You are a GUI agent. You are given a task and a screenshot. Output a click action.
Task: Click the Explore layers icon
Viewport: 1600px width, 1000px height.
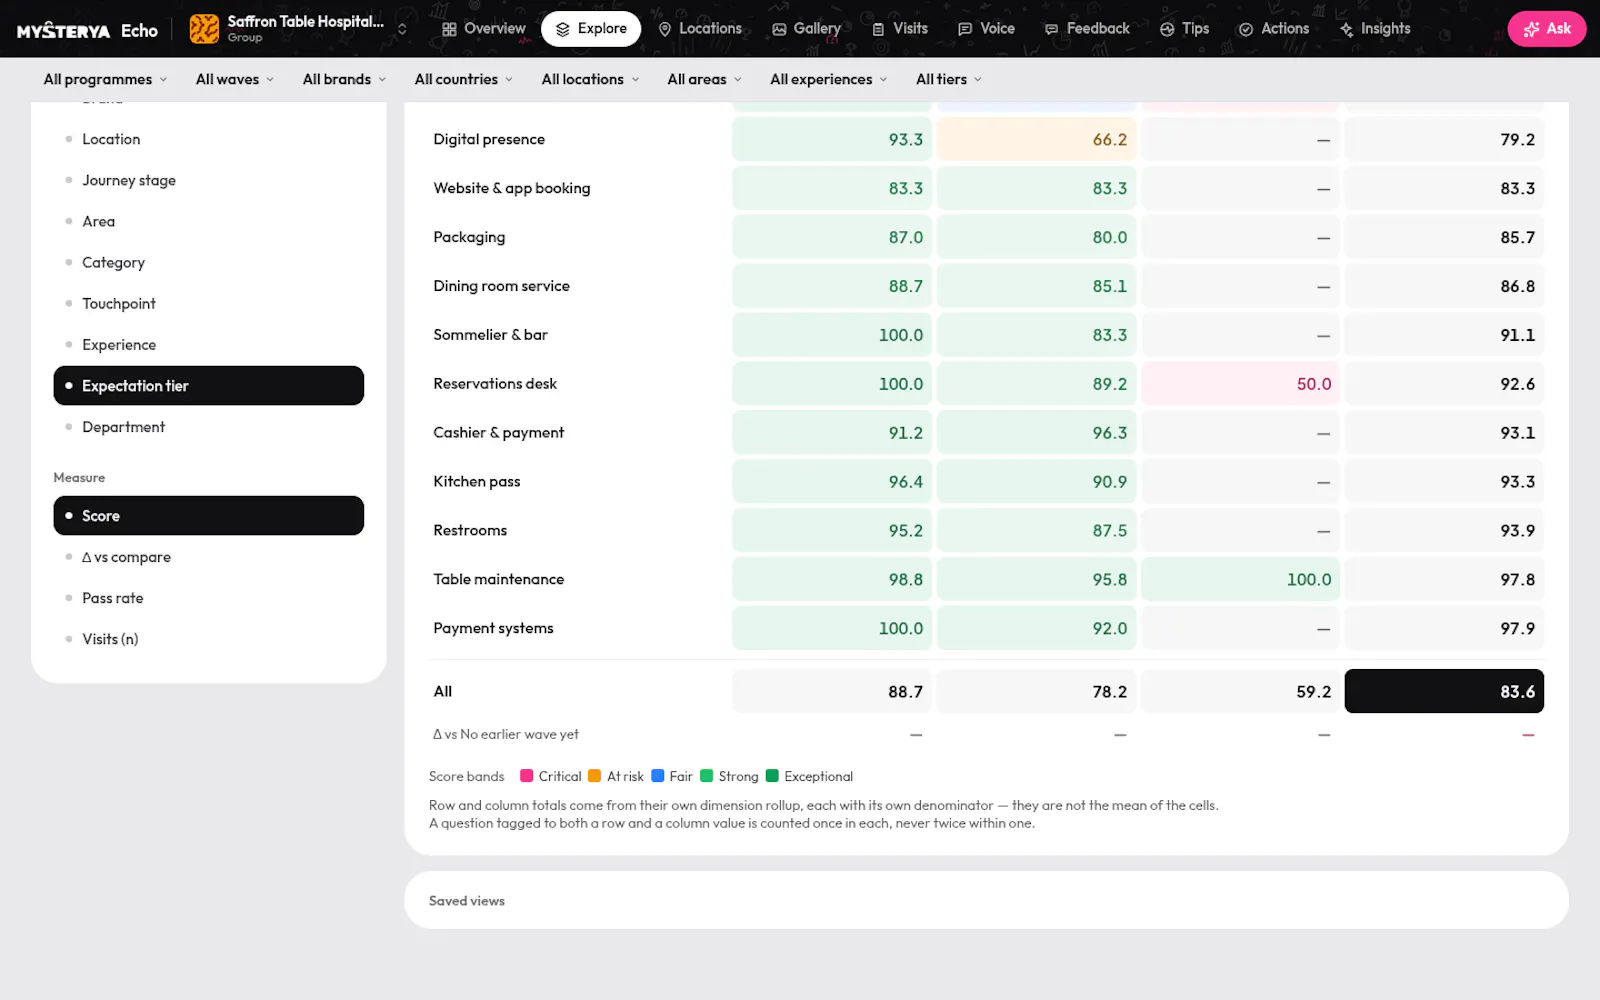(563, 29)
